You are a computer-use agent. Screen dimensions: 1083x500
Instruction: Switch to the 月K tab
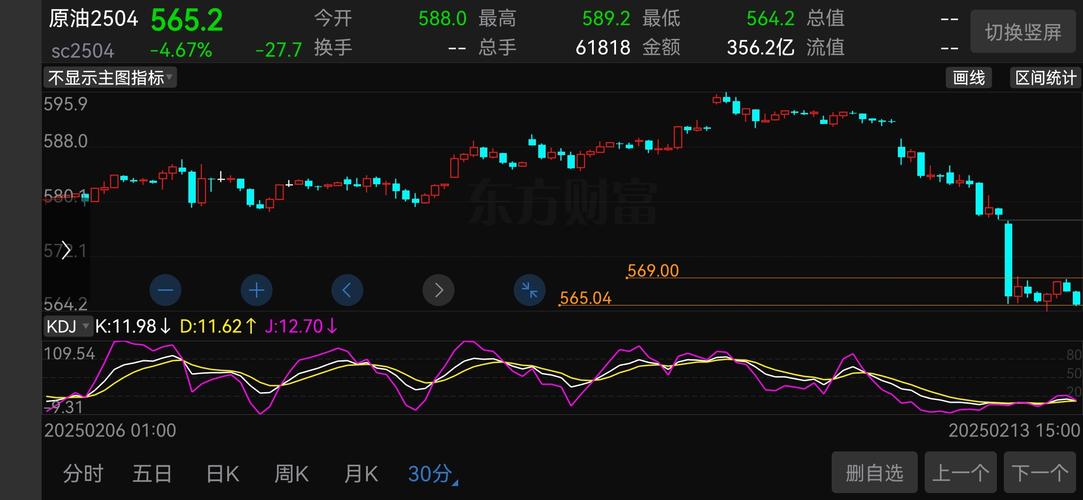tap(361, 474)
